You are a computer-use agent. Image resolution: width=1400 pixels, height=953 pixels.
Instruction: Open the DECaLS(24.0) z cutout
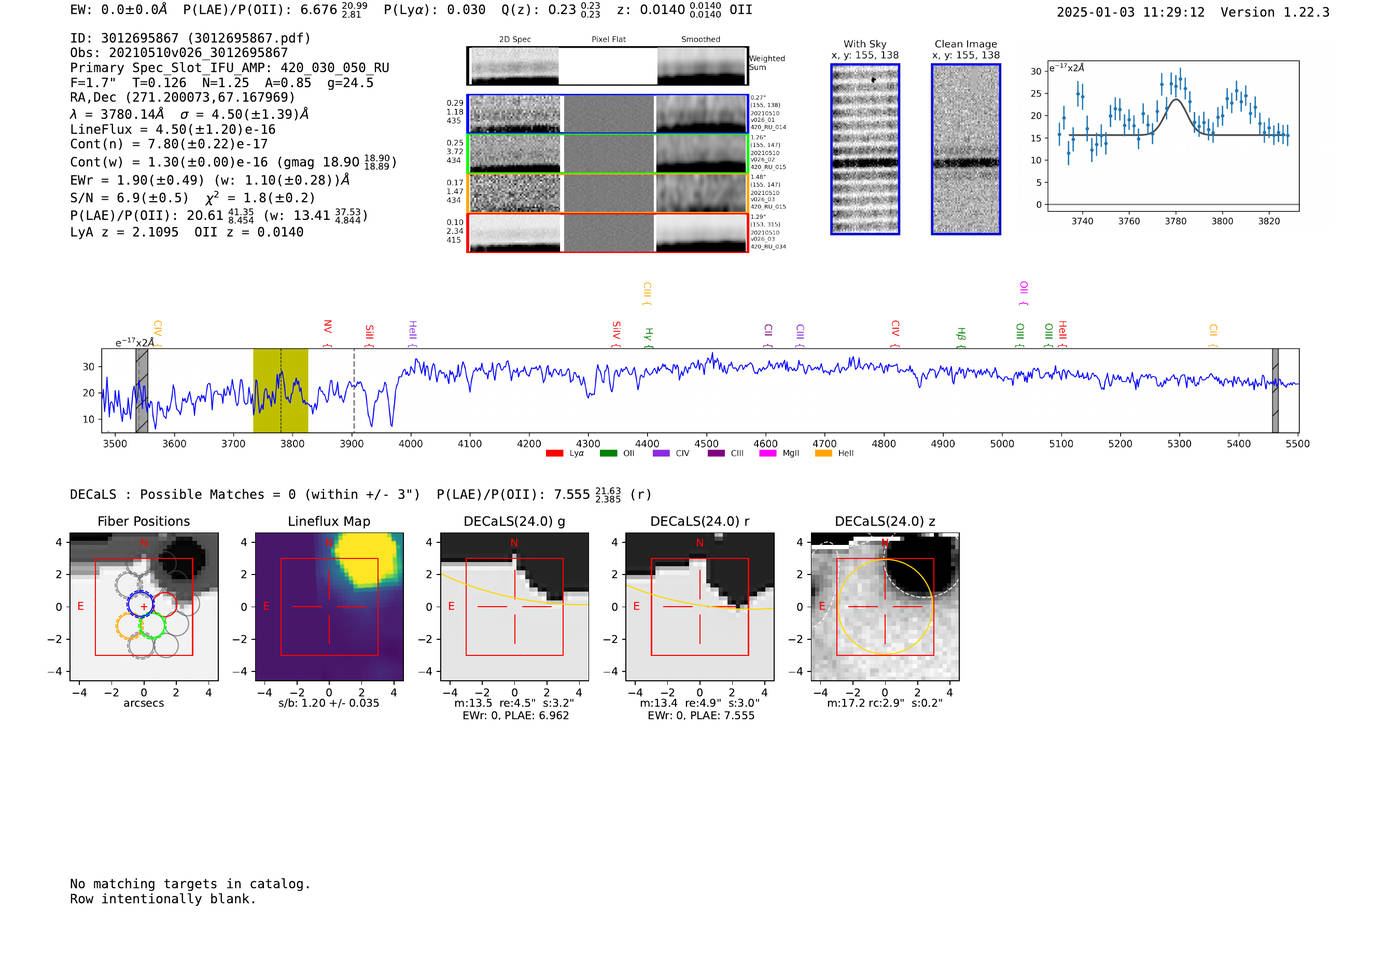coord(885,607)
